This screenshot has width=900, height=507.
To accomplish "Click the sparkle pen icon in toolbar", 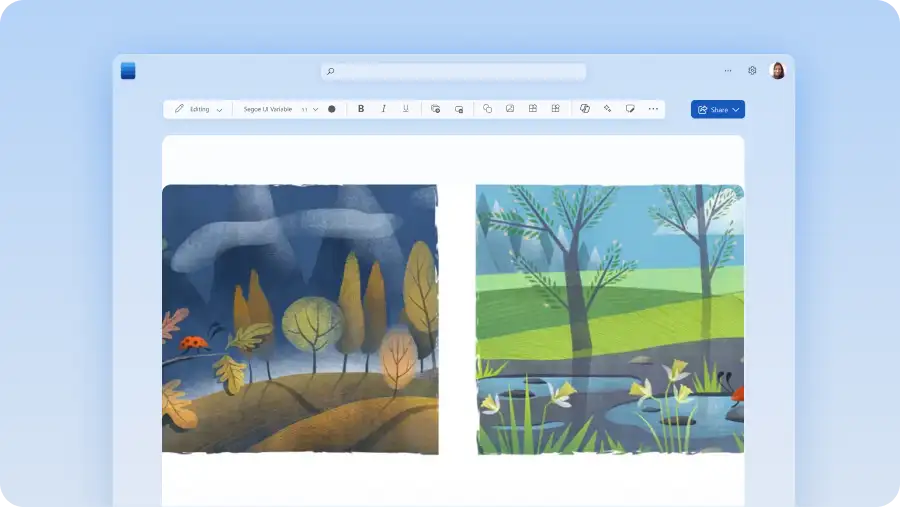I will 607,109.
